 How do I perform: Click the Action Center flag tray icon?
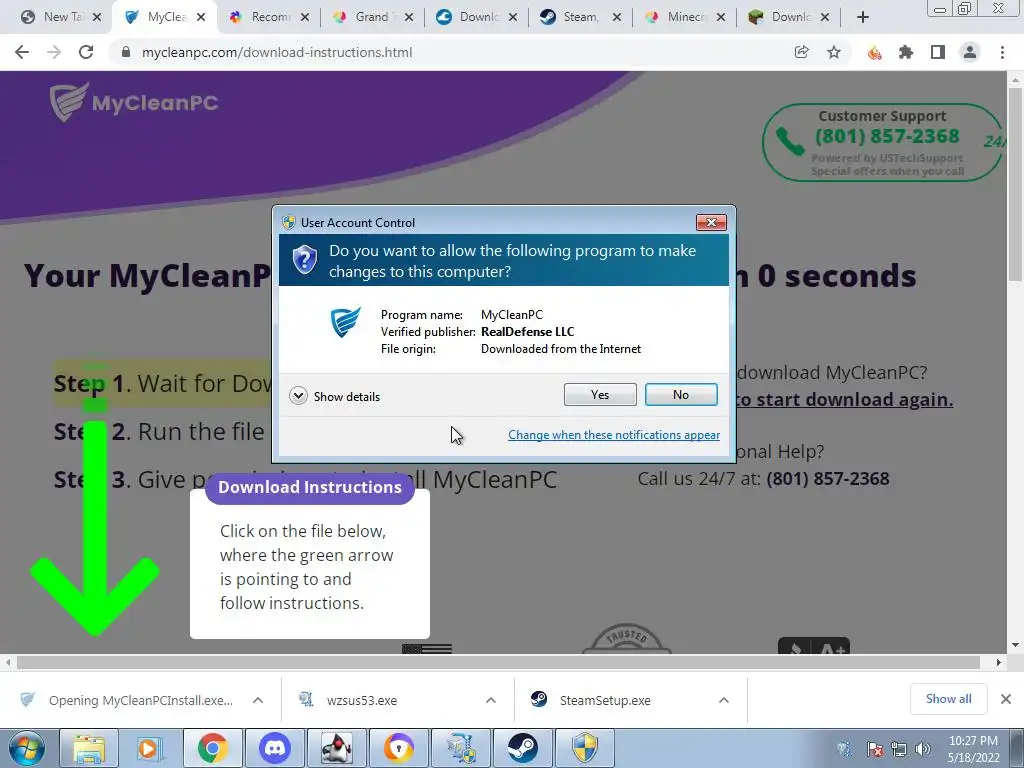click(874, 749)
